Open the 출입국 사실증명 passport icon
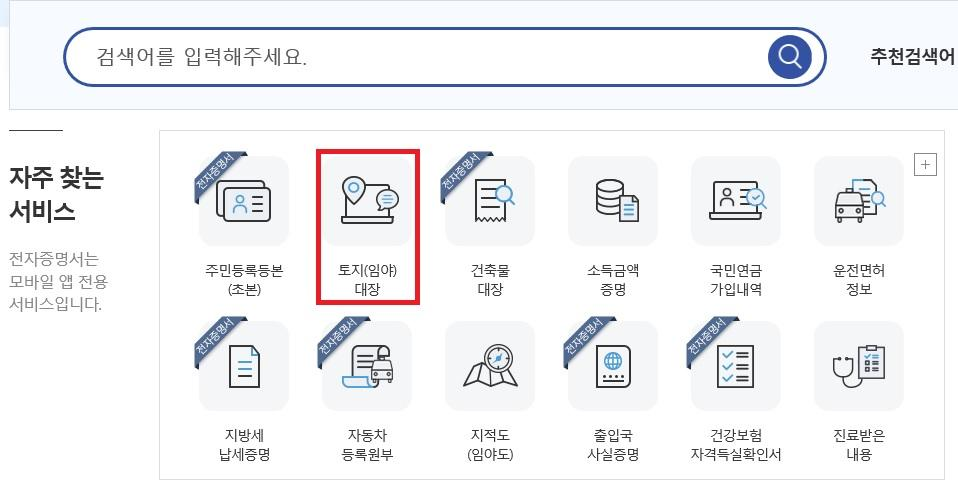 613,366
